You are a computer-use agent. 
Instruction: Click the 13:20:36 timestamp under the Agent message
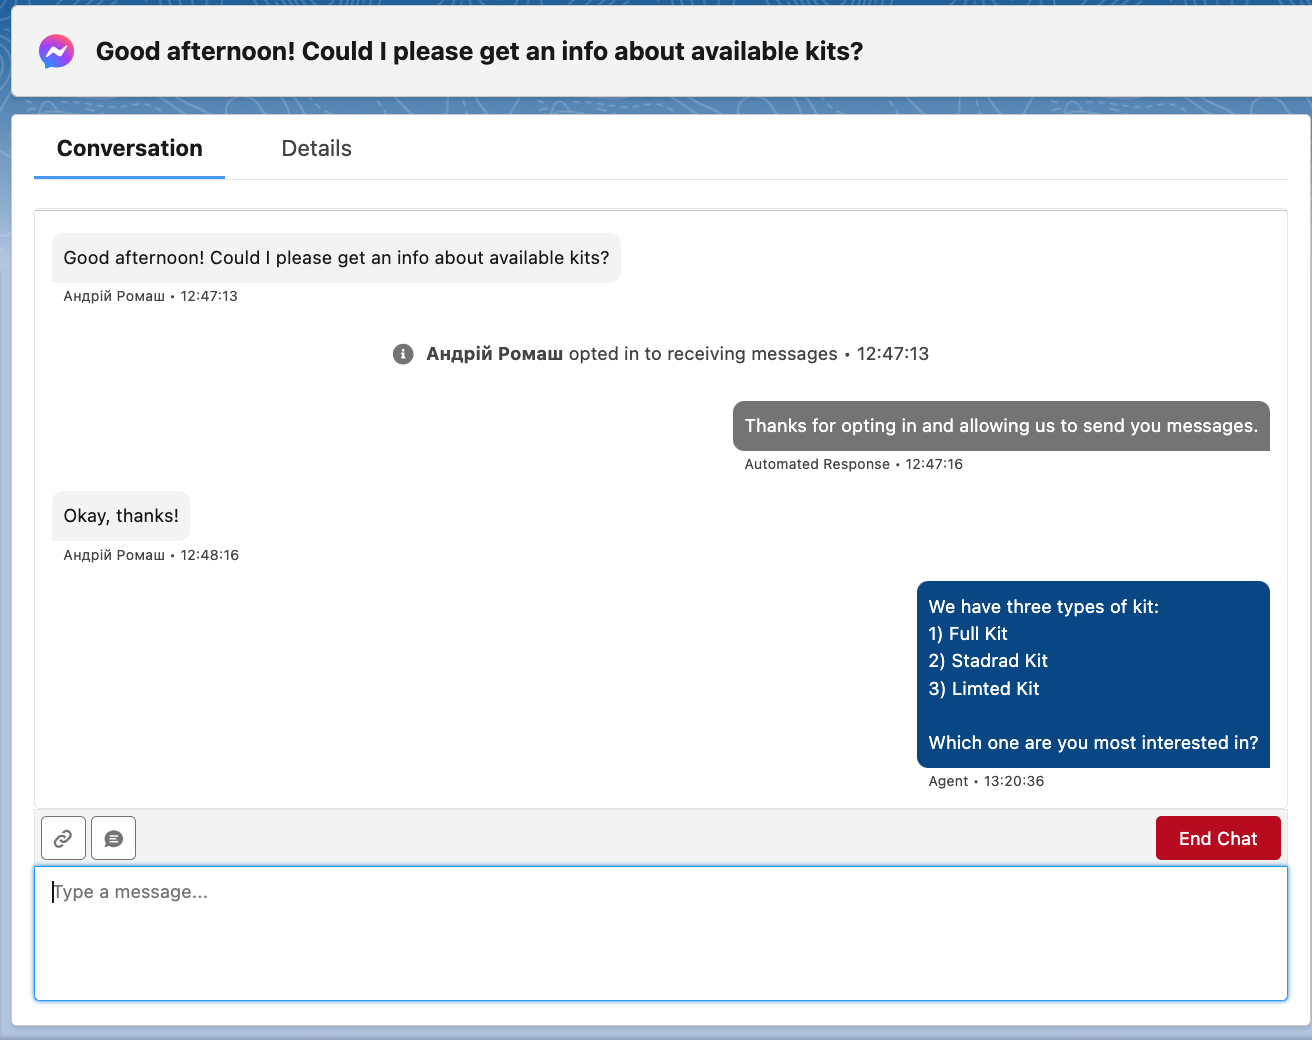point(1014,781)
